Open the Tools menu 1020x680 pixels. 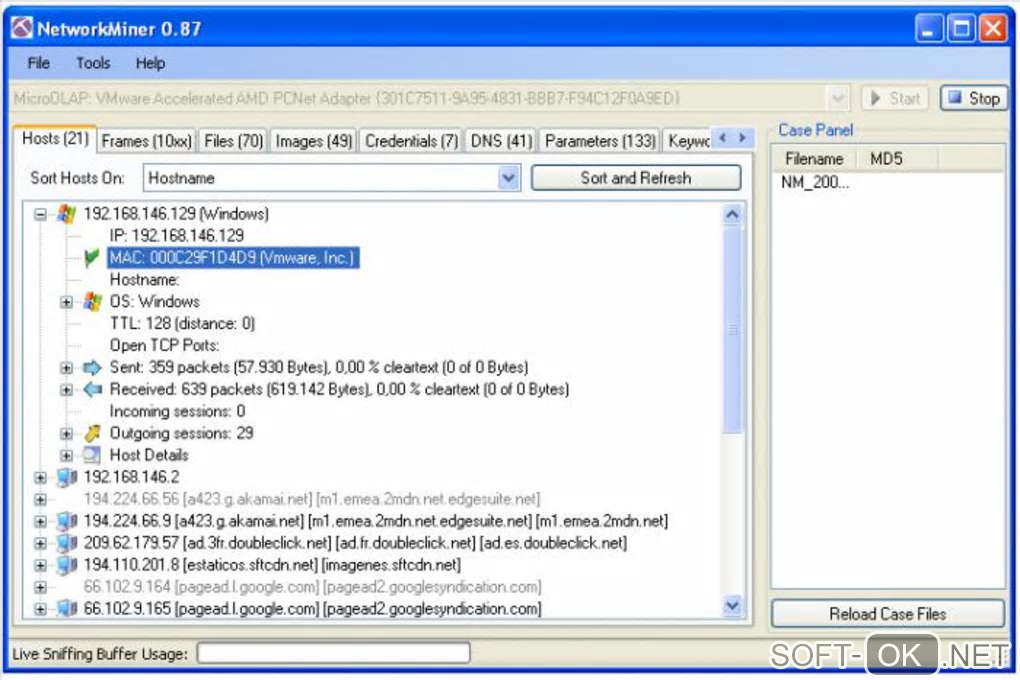click(x=93, y=63)
